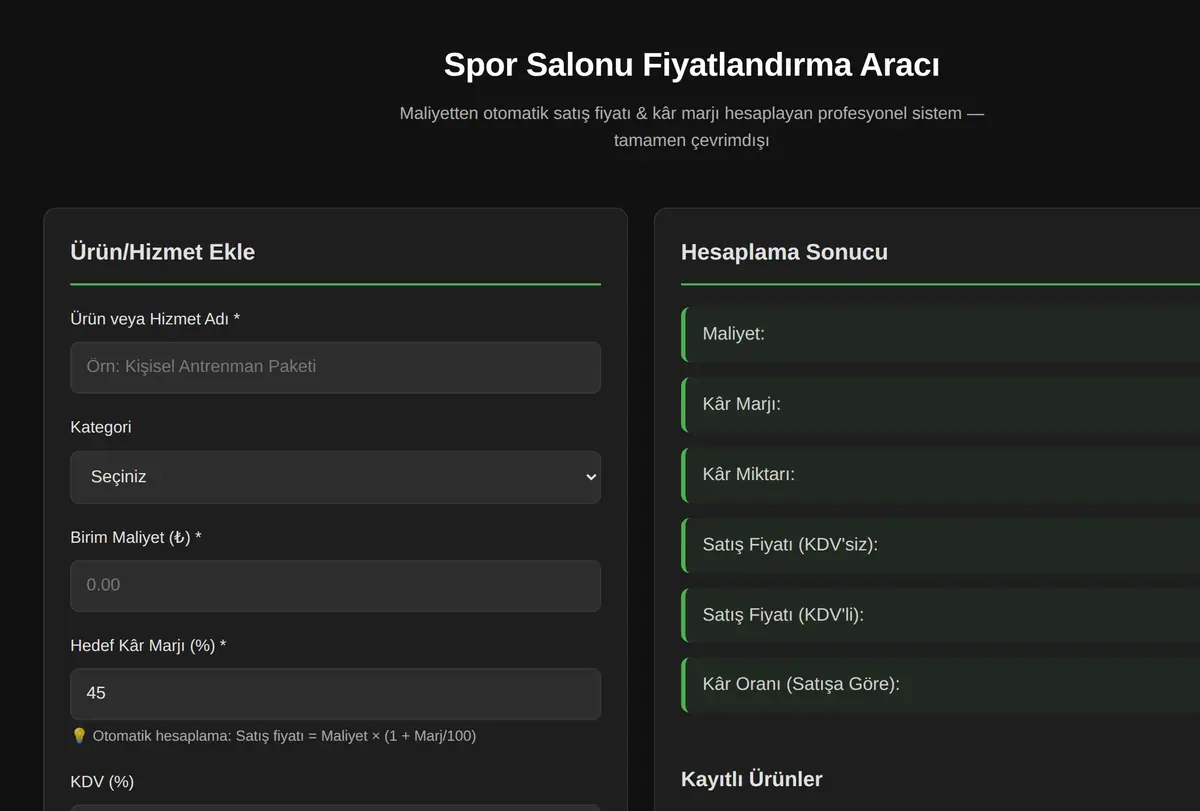Click the Birim Maliyet (₺) label
The image size is (1200, 811).
136,537
